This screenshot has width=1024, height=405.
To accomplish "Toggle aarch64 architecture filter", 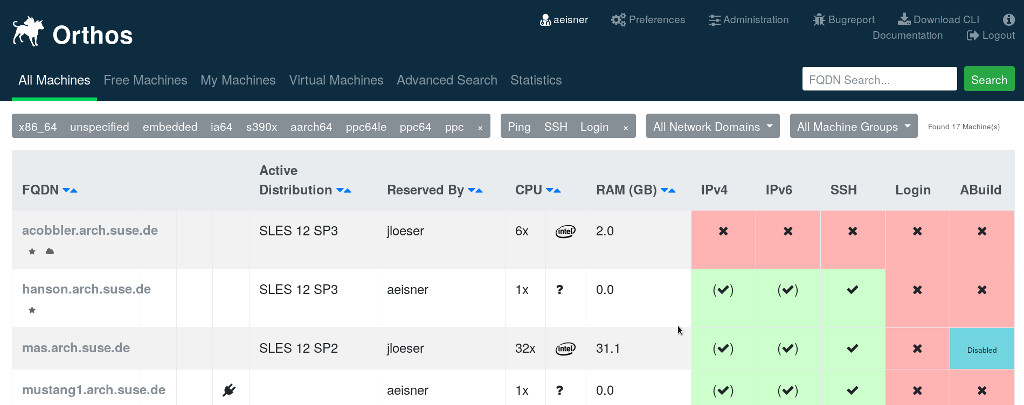I will (x=312, y=127).
